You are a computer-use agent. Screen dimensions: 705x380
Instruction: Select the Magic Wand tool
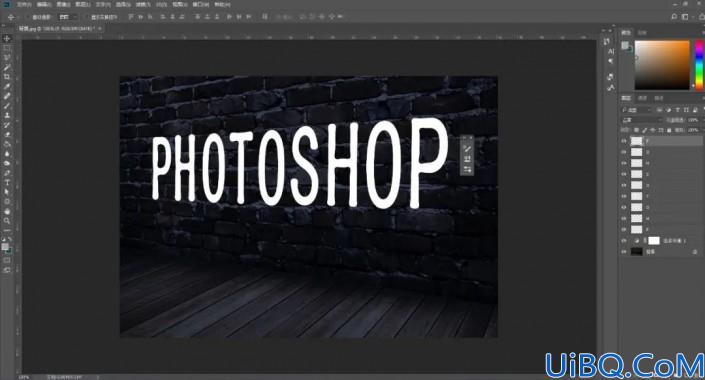[7, 67]
